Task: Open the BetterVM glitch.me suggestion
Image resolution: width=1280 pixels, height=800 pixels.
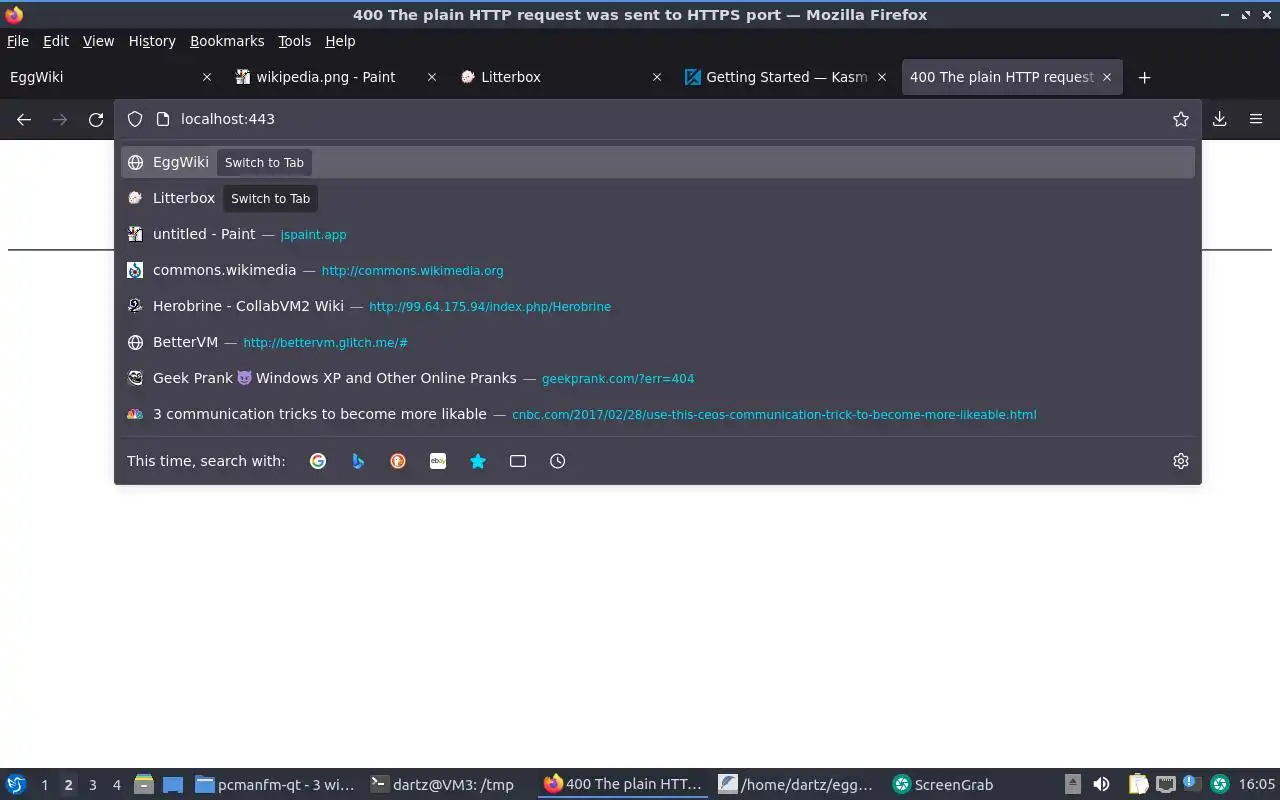Action: tap(658, 342)
